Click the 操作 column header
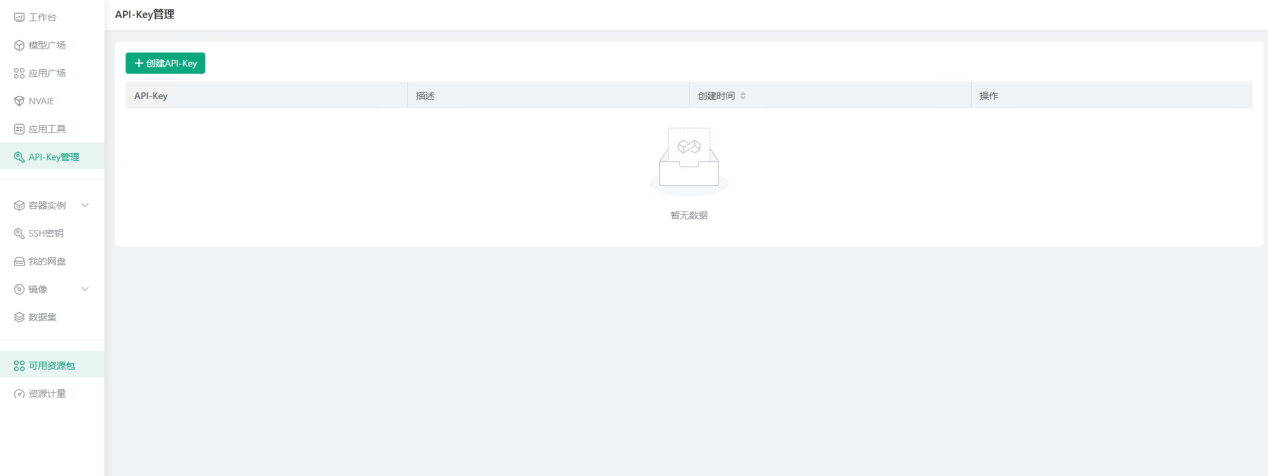Image resolution: width=1268 pixels, height=476 pixels. (x=988, y=96)
